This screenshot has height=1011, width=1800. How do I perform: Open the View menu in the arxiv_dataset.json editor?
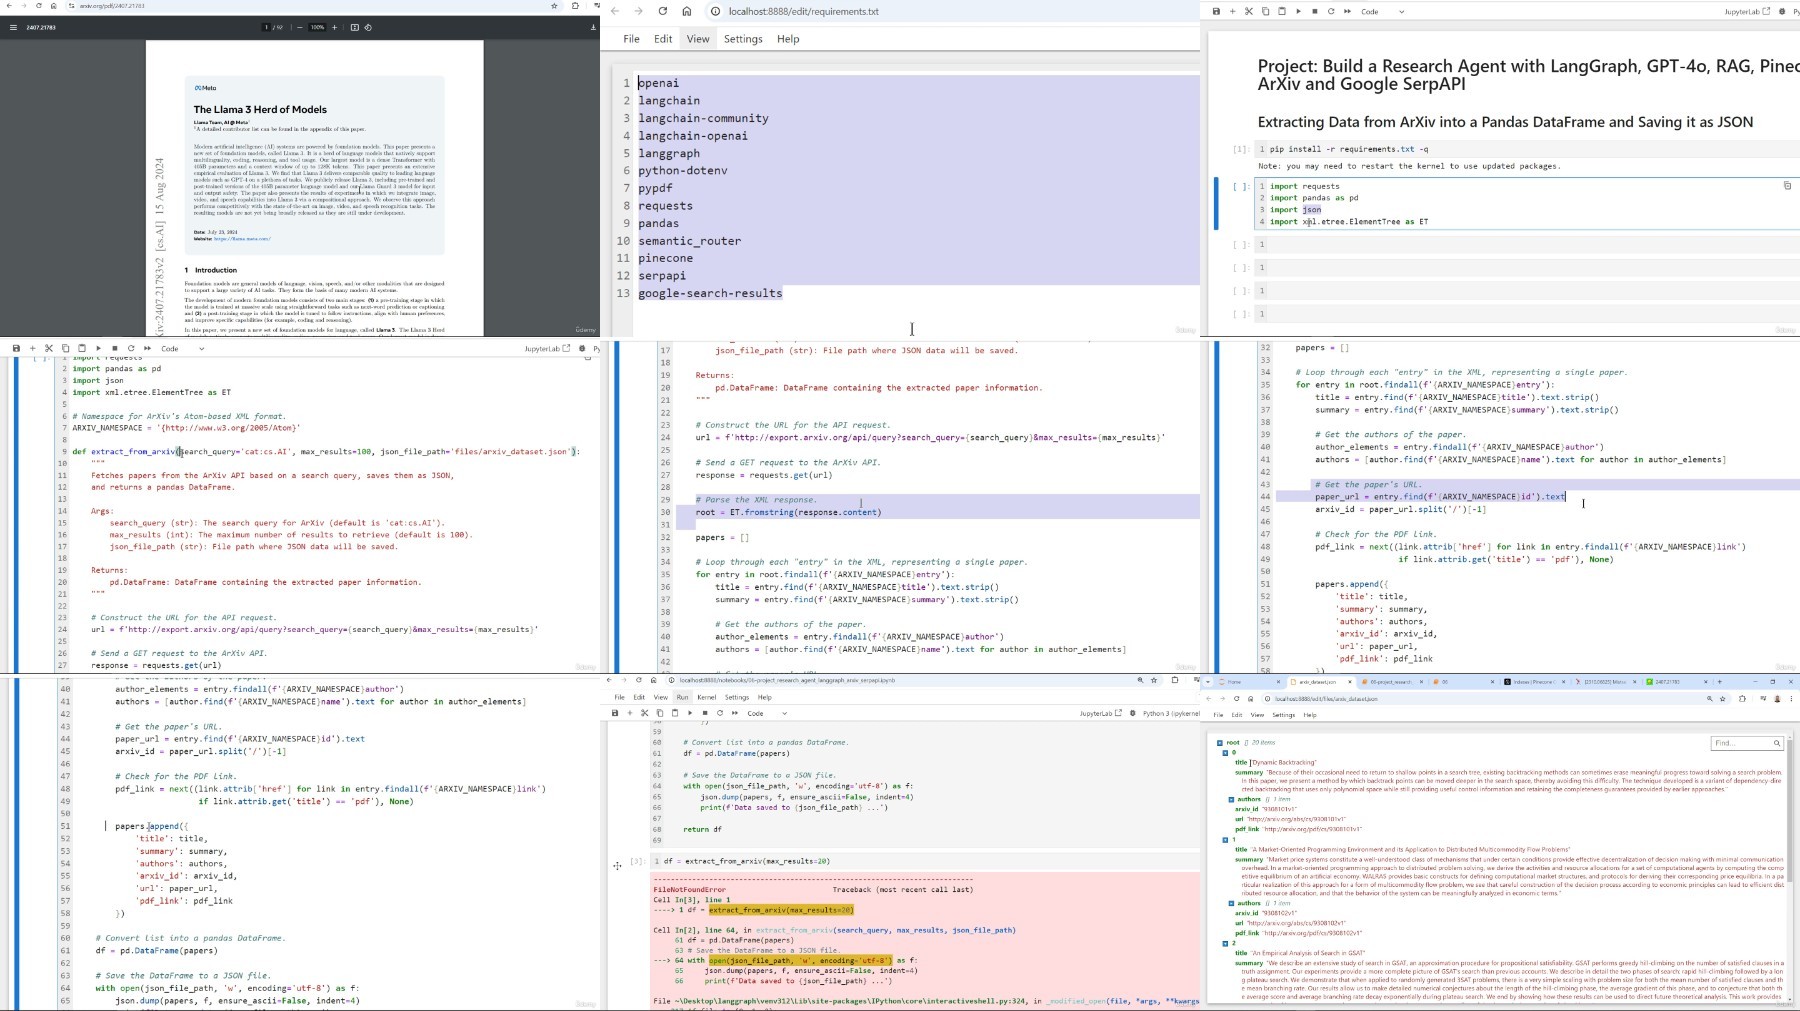tap(1257, 715)
